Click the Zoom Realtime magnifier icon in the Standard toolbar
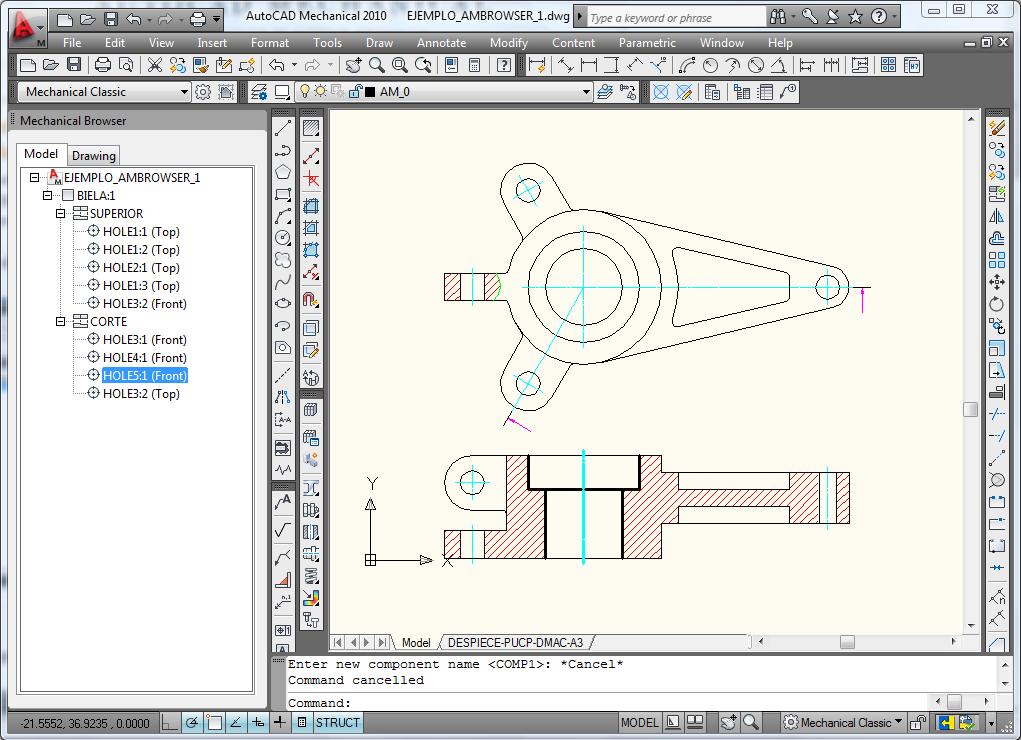The image size is (1021, 740). (376, 65)
